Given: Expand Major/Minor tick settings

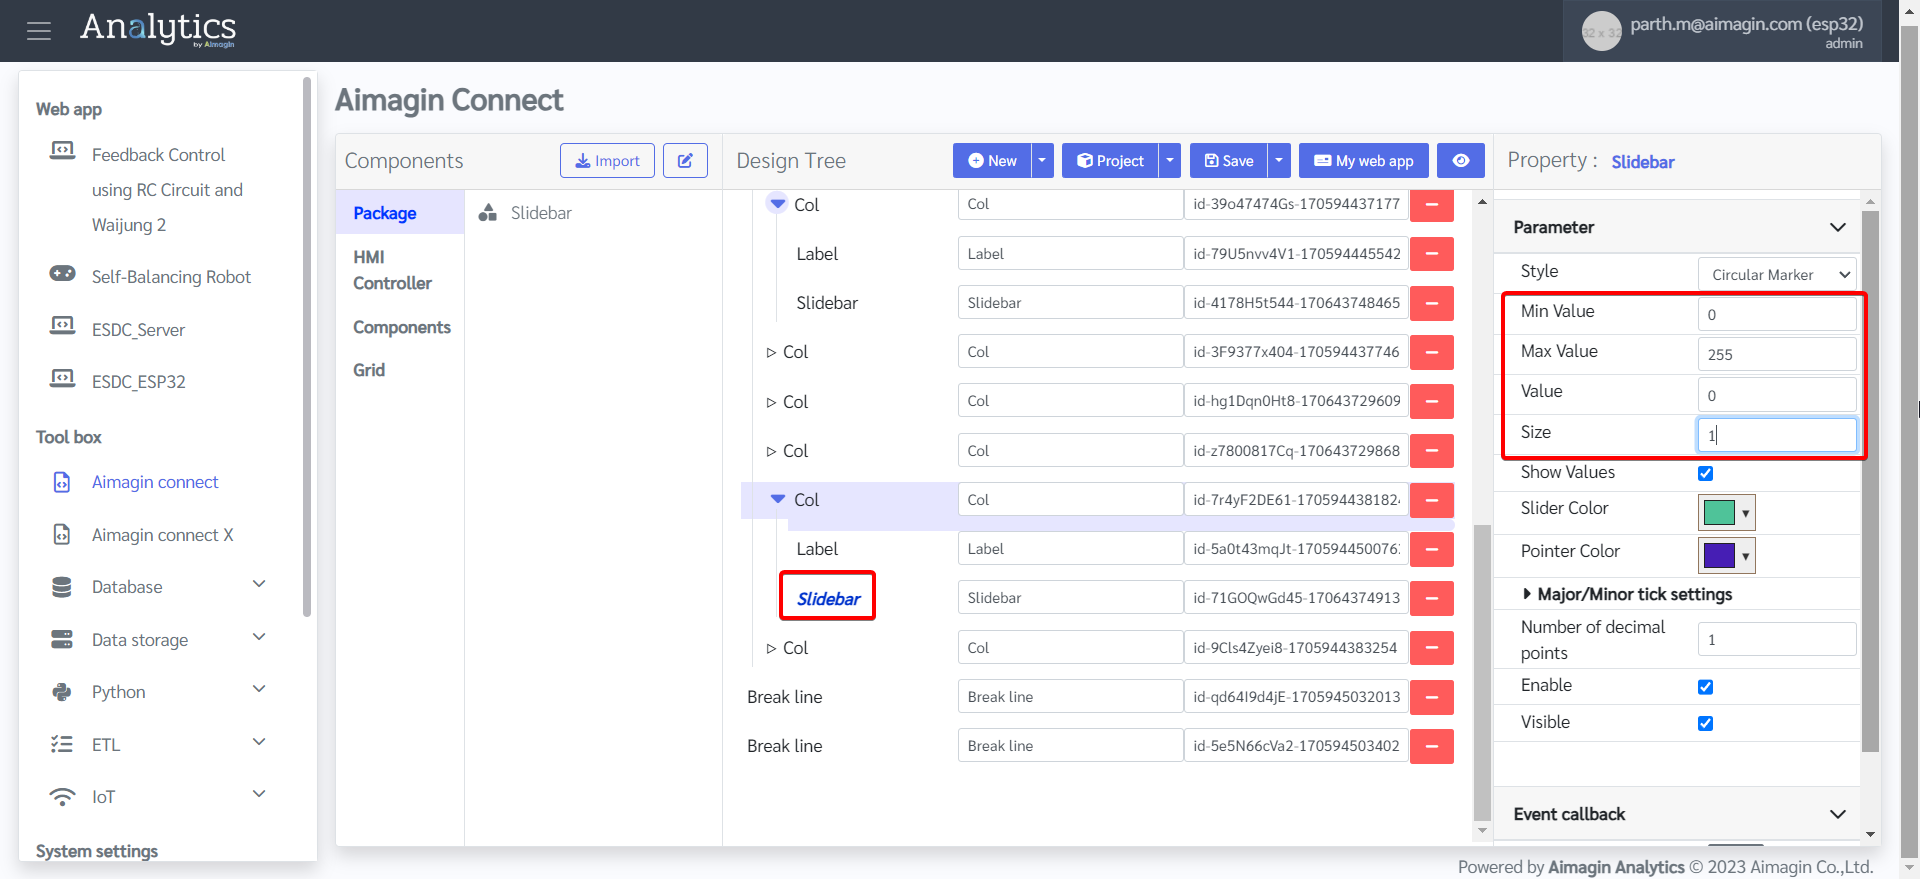Looking at the screenshot, I should 1626,594.
